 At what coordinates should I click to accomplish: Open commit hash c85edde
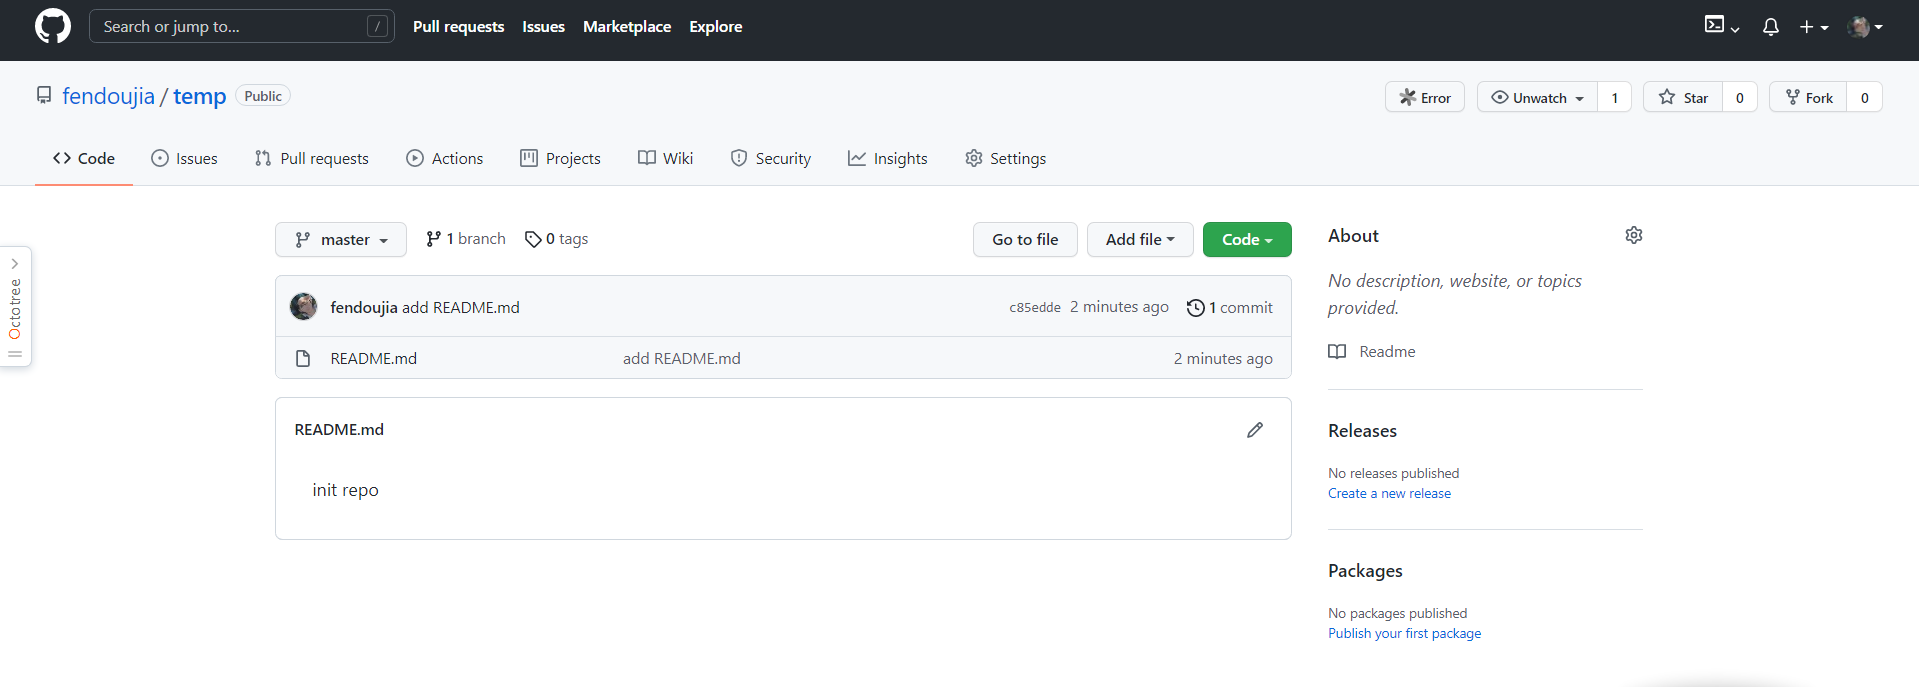coord(1035,307)
